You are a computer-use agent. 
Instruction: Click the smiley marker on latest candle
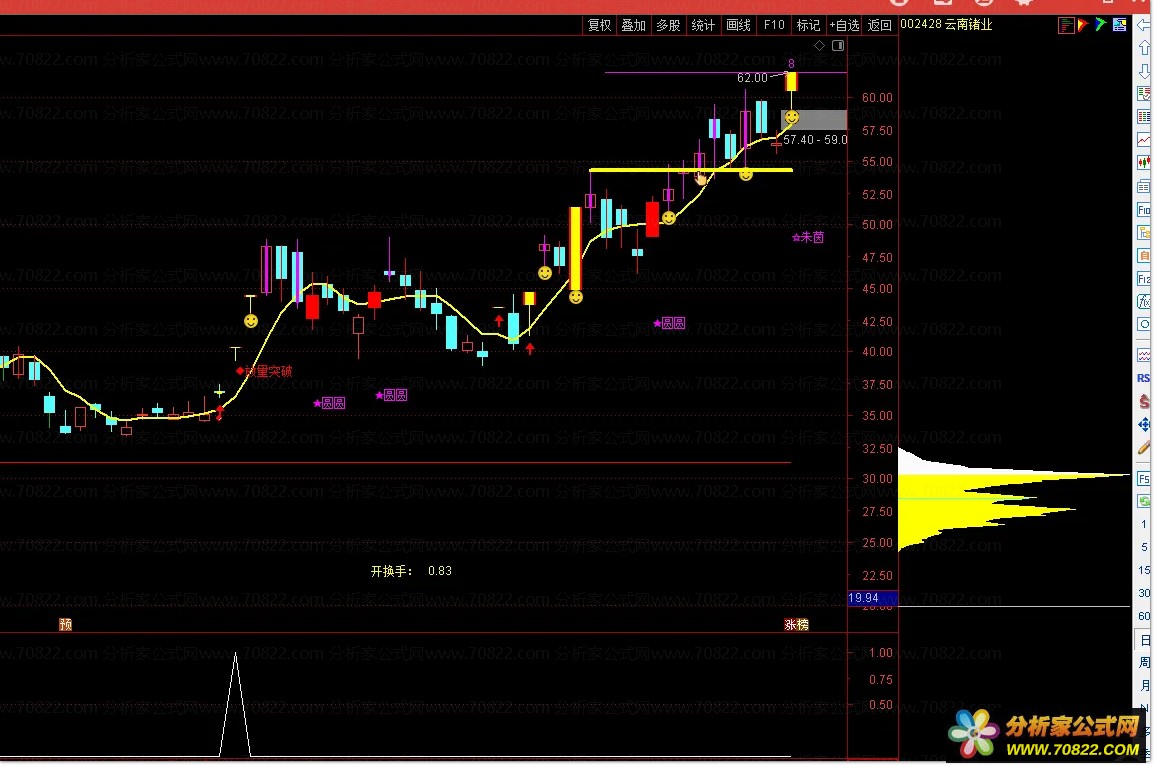[792, 116]
